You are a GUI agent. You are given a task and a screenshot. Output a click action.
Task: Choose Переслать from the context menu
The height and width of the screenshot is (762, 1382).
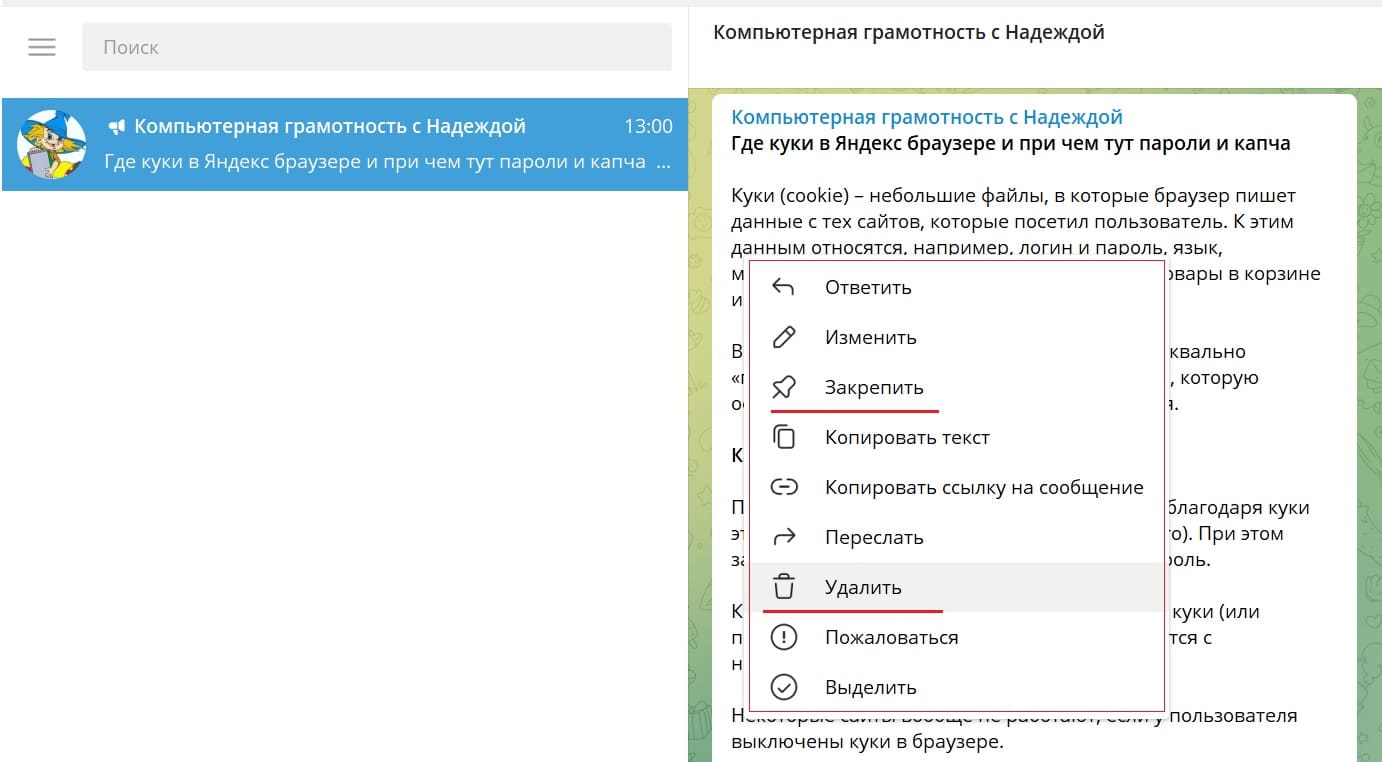pyautogui.click(x=873, y=538)
